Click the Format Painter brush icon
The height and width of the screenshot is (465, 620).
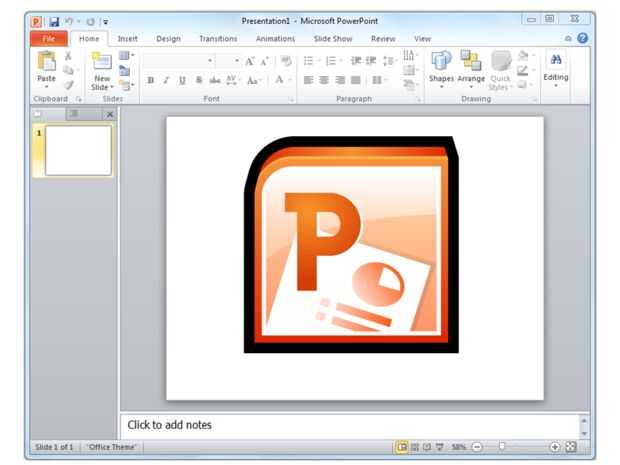click(x=69, y=85)
